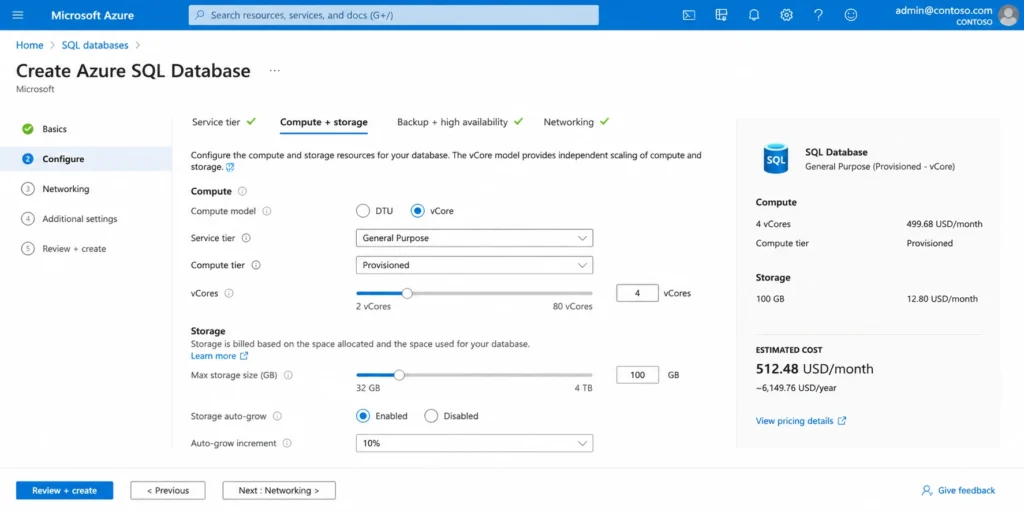Set Storage auto-grow to Enabled

362,416
